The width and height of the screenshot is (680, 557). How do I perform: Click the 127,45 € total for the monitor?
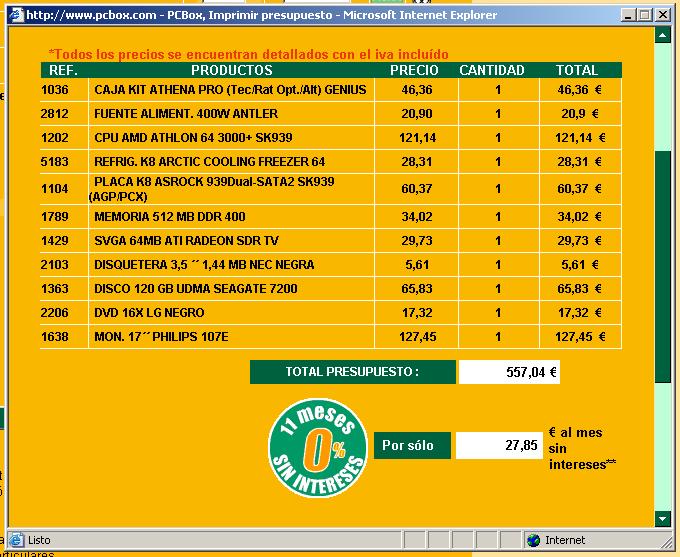click(580, 337)
